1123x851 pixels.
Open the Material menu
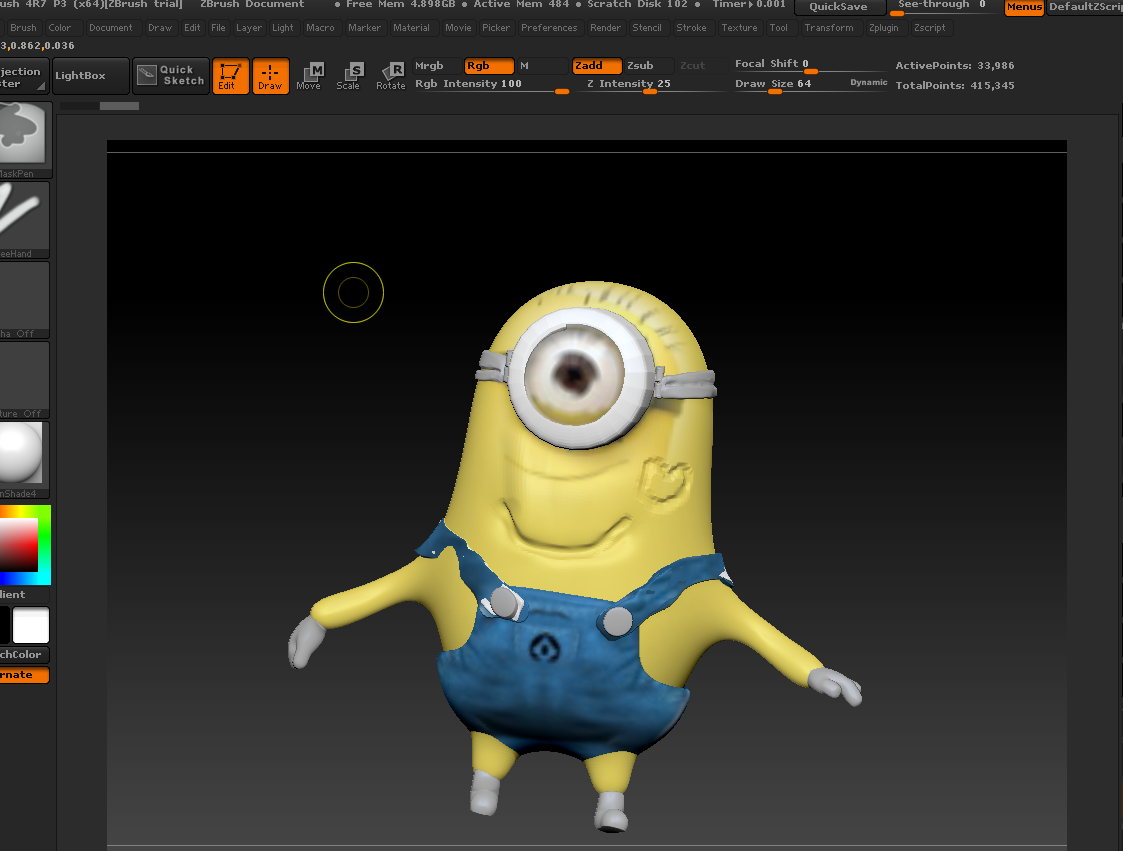click(412, 28)
